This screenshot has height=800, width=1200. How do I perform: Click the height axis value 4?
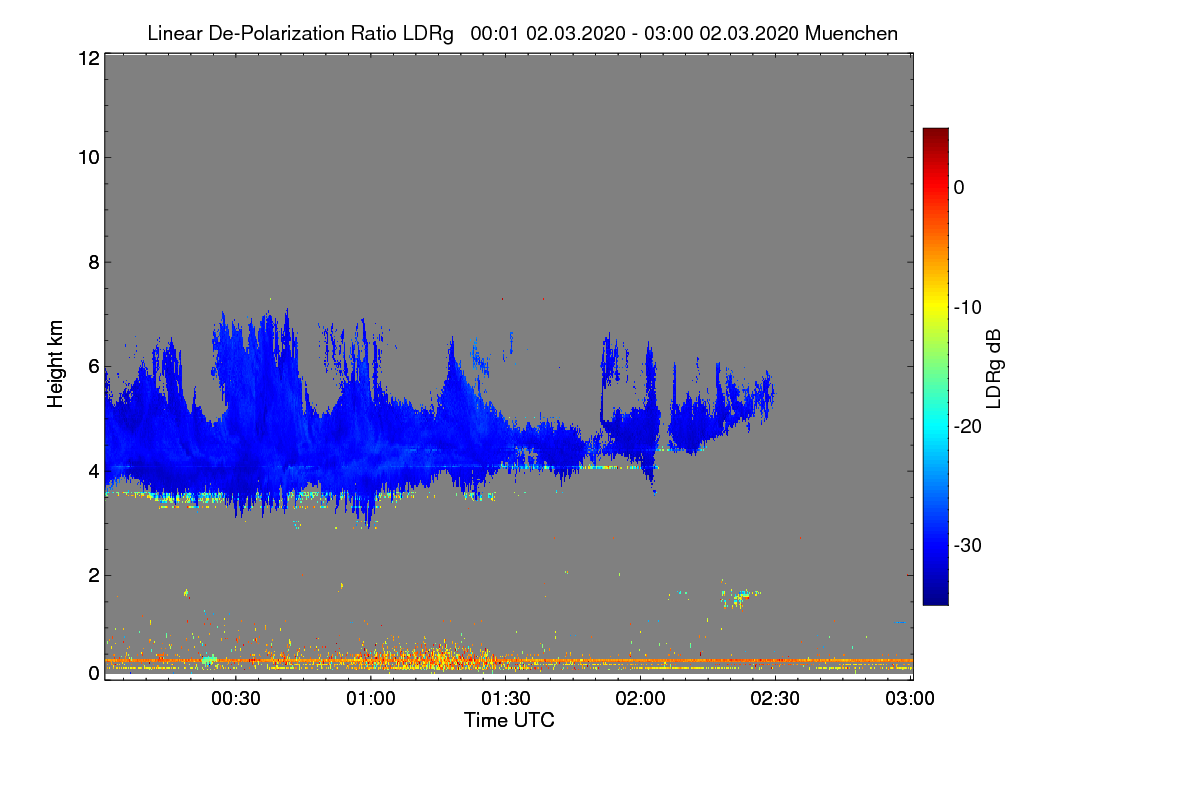[x=93, y=471]
